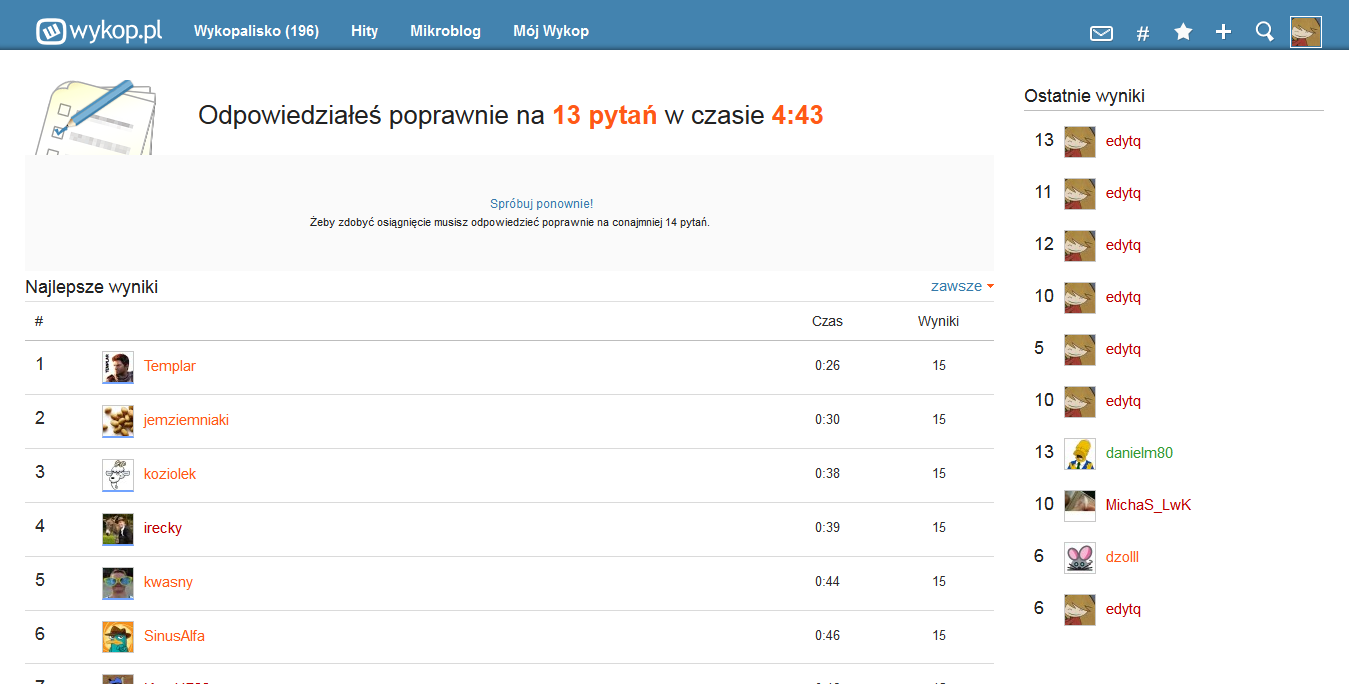Open the user profile avatar in header
Viewport: 1366px width, 684px height.
[1306, 32]
